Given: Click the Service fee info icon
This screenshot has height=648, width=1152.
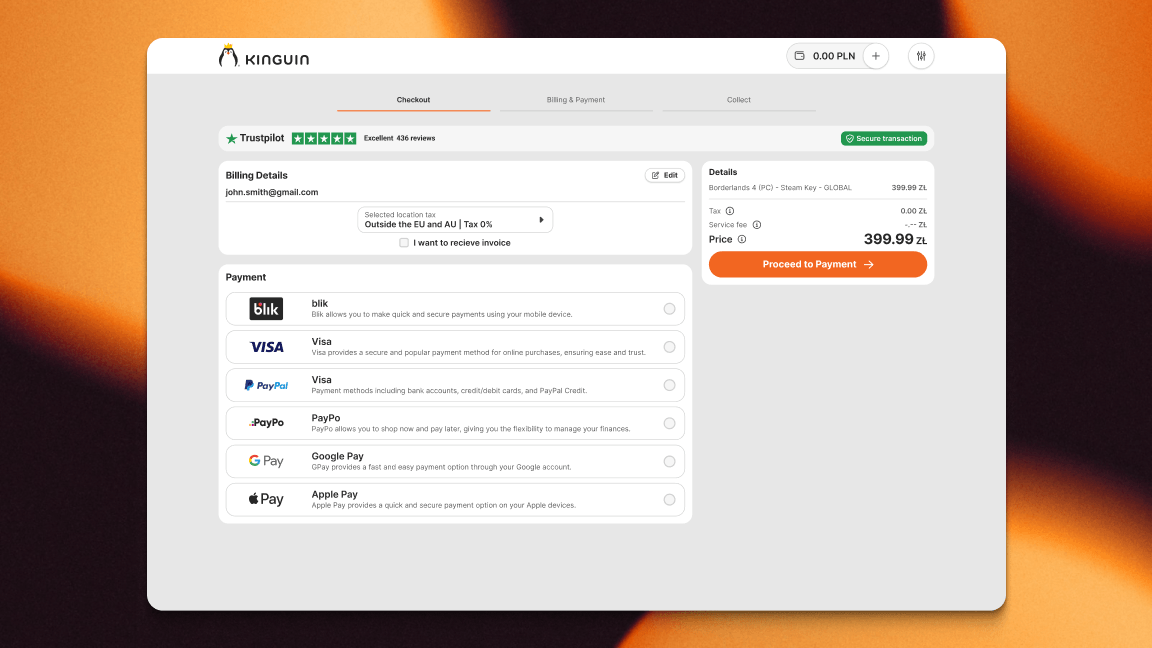Looking at the screenshot, I should pyautogui.click(x=757, y=225).
